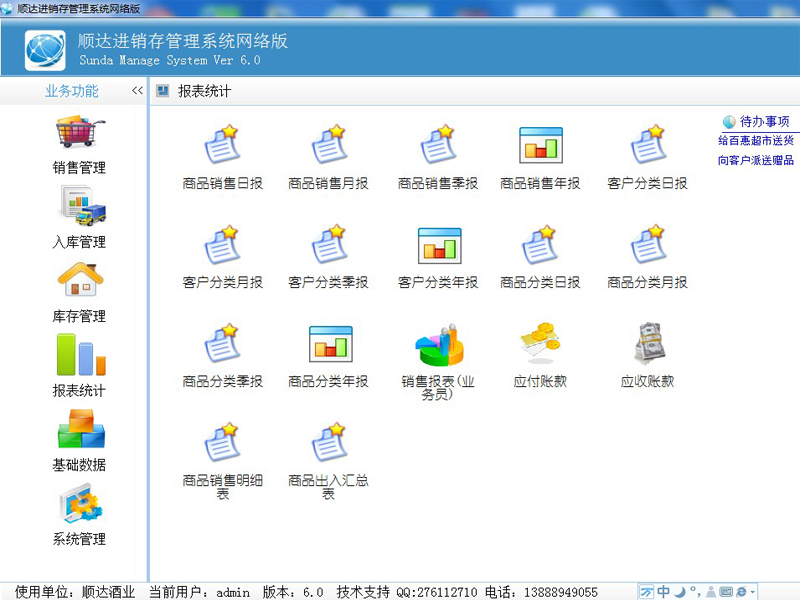
Task: Click the 向客户派送赠品 to-do link
Action: click(x=756, y=160)
